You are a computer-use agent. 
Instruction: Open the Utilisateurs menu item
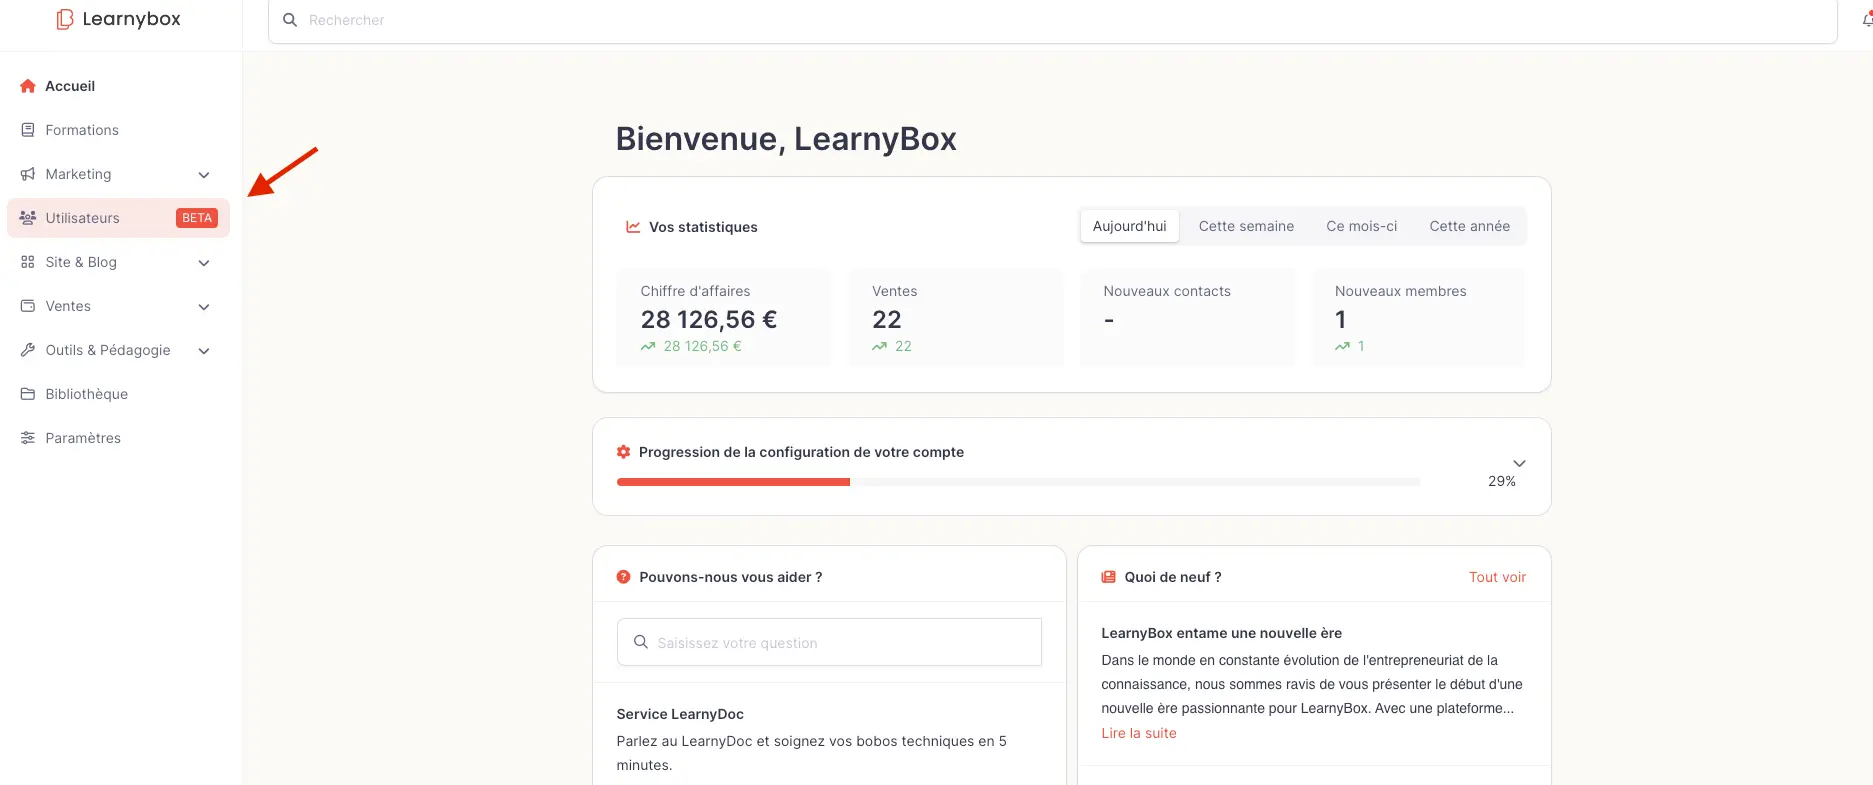pyautogui.click(x=118, y=218)
